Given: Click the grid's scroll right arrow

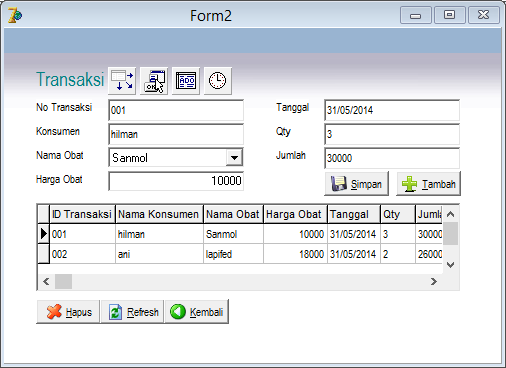Looking at the screenshot, I should pos(434,282).
